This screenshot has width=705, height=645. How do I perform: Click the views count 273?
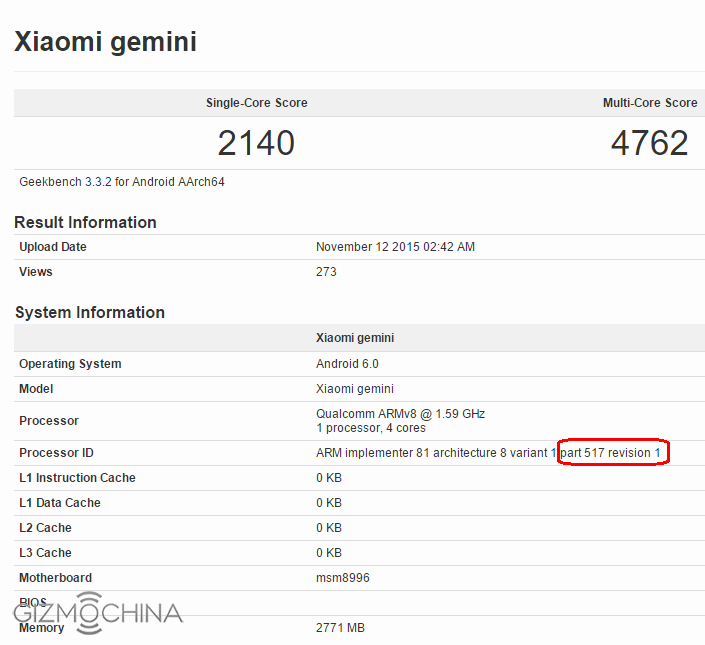pos(326,272)
